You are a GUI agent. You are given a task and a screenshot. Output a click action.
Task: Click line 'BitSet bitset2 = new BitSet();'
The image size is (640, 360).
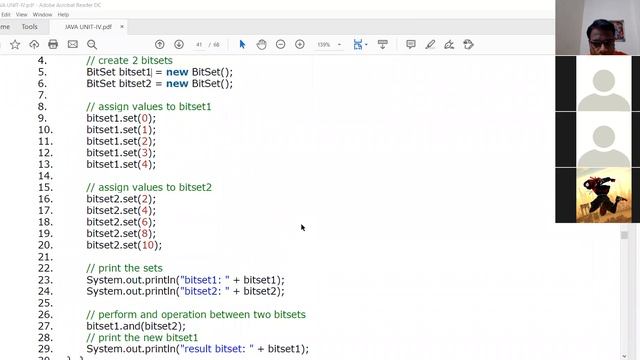[x=160, y=84]
